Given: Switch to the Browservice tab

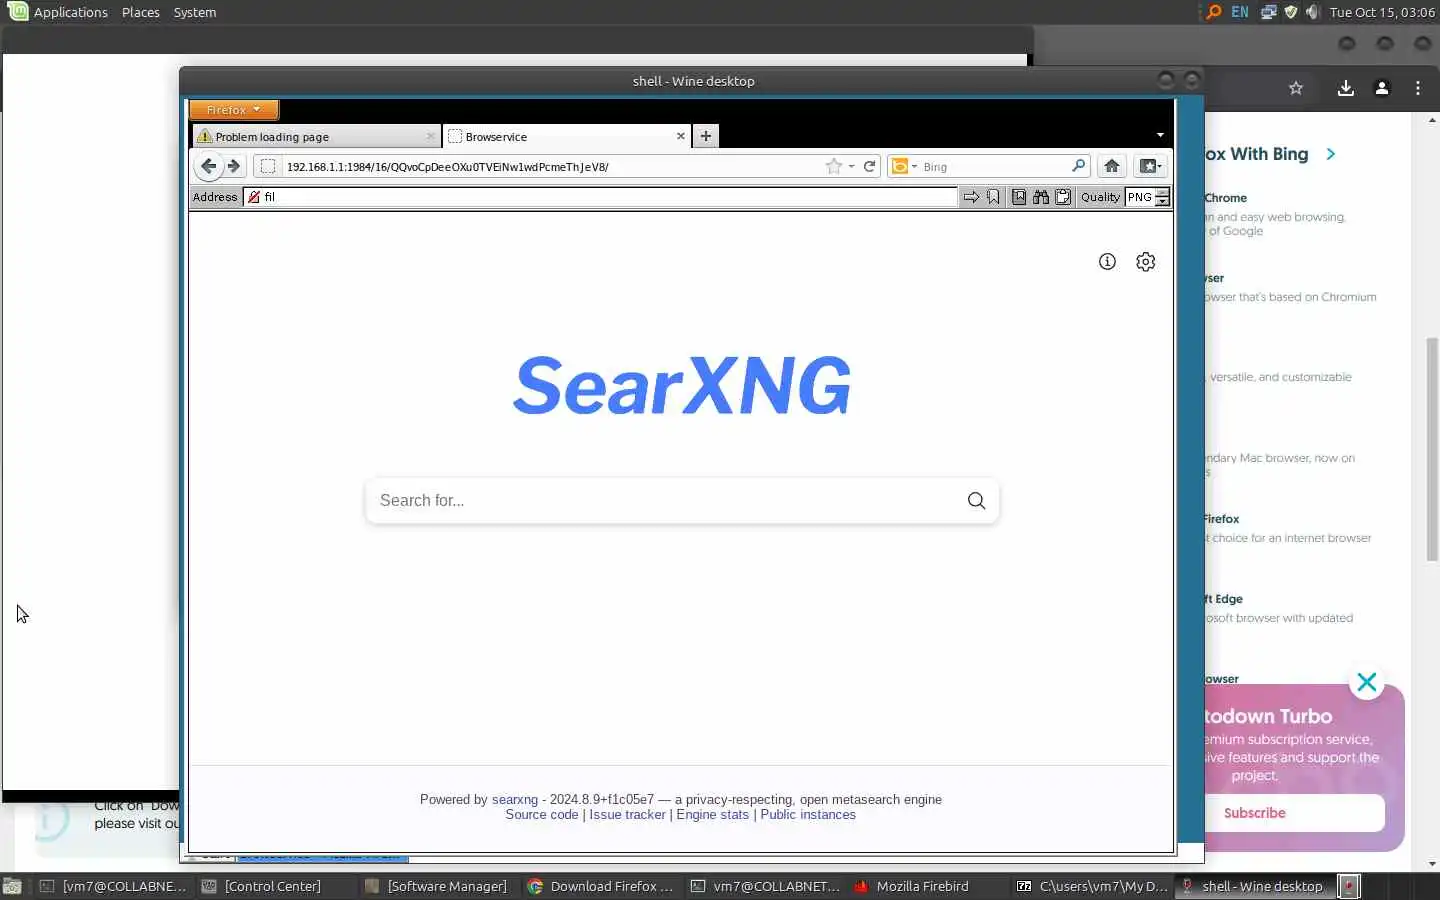Looking at the screenshot, I should [x=566, y=136].
